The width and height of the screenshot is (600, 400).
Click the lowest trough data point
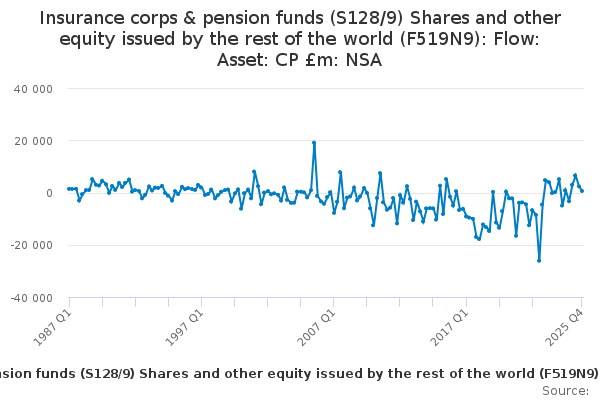(539, 261)
